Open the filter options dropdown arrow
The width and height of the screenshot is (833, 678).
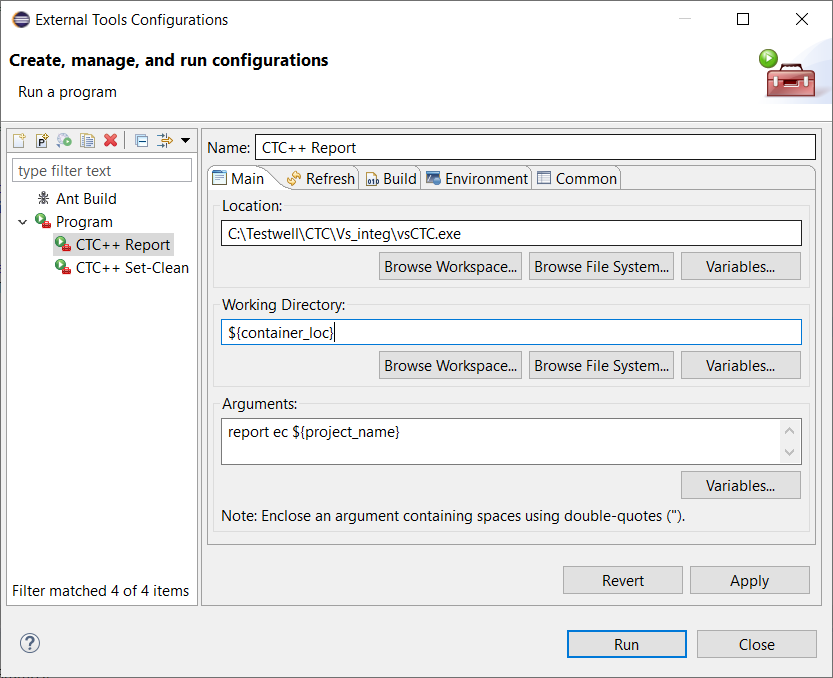[185, 141]
